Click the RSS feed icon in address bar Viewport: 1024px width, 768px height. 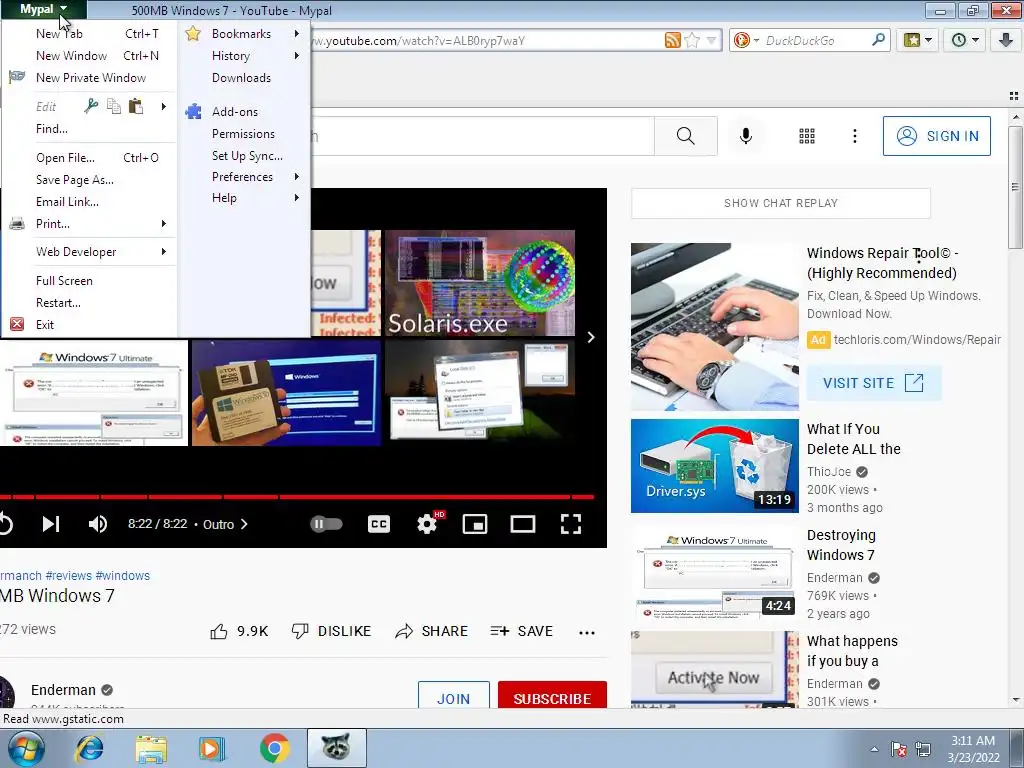pyautogui.click(x=672, y=40)
